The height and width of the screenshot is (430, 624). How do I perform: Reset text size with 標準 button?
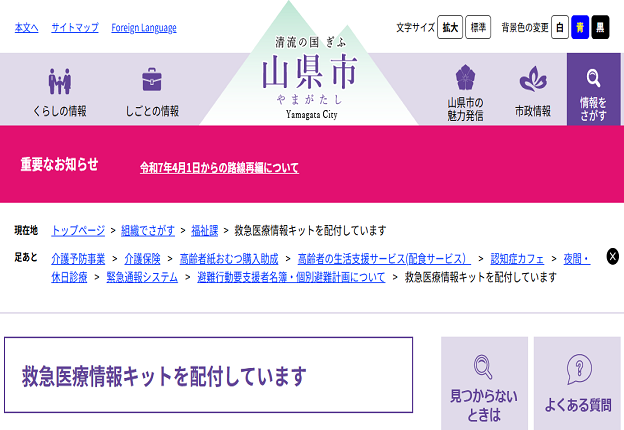[x=479, y=28]
